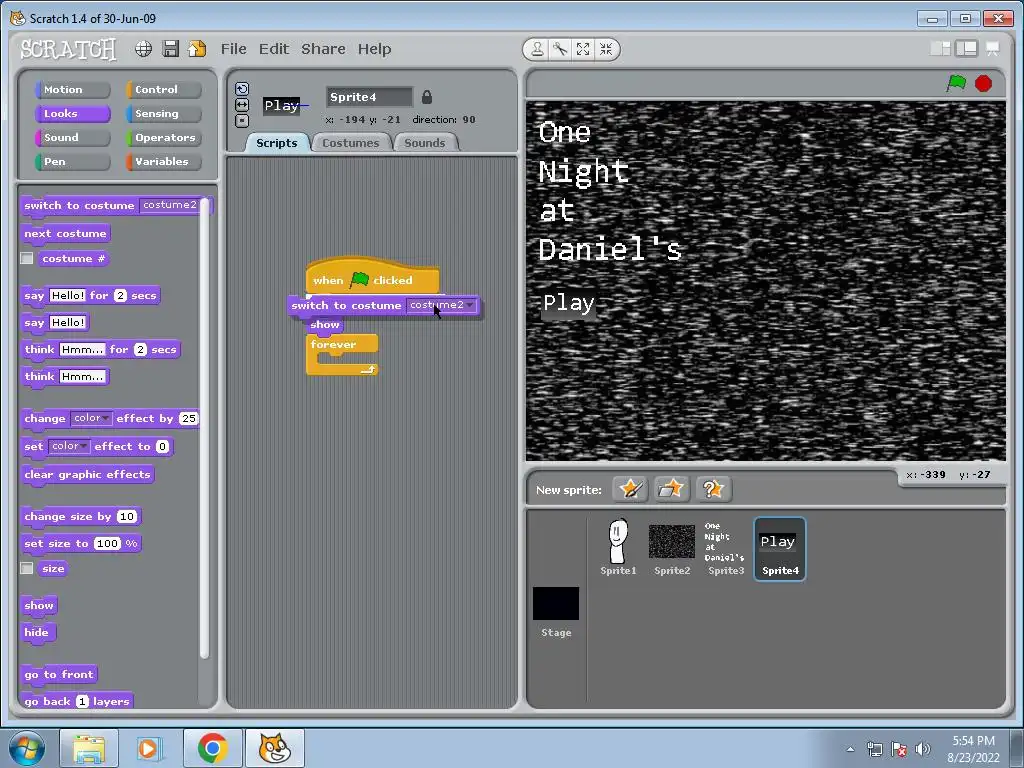Open the Help menu

[374, 49]
